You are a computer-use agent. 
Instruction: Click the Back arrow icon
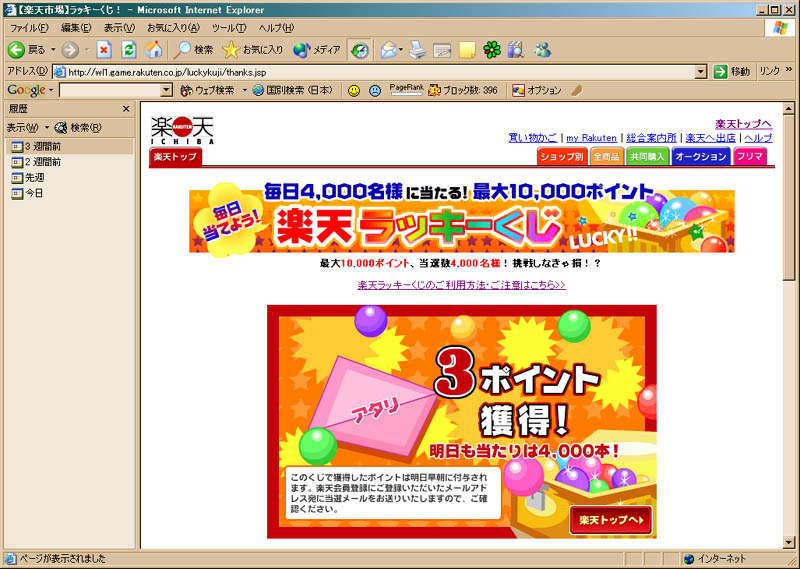click(x=16, y=50)
